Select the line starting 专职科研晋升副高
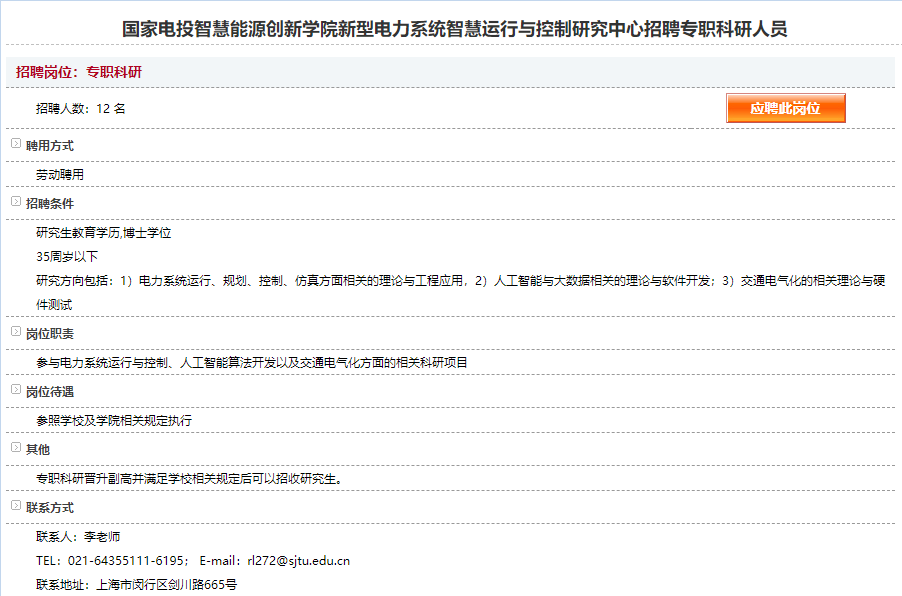This screenshot has height=596, width=902. click(x=190, y=479)
